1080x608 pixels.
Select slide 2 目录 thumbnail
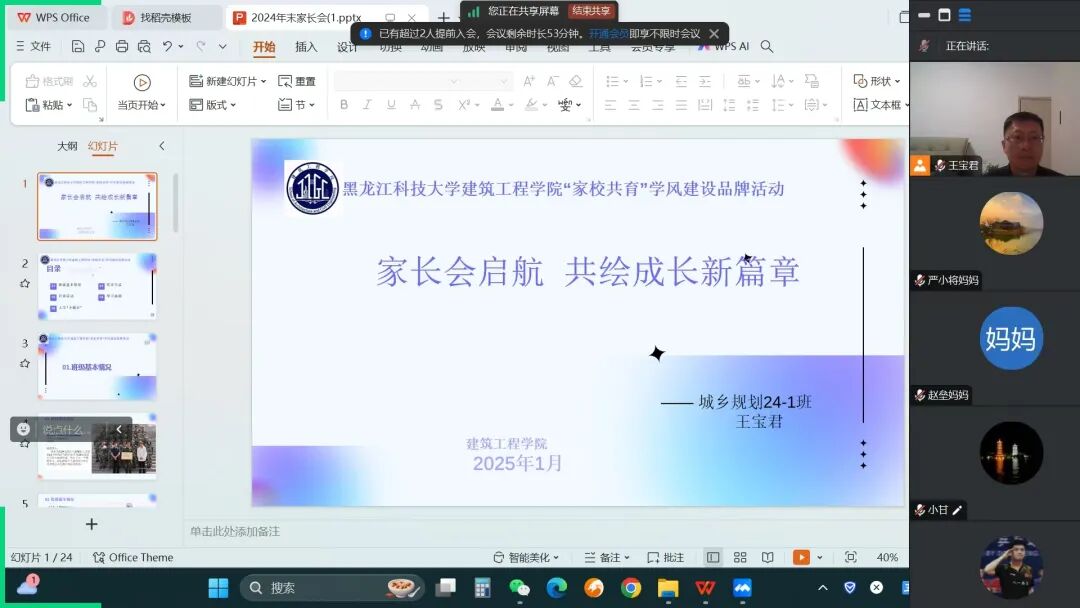97,286
